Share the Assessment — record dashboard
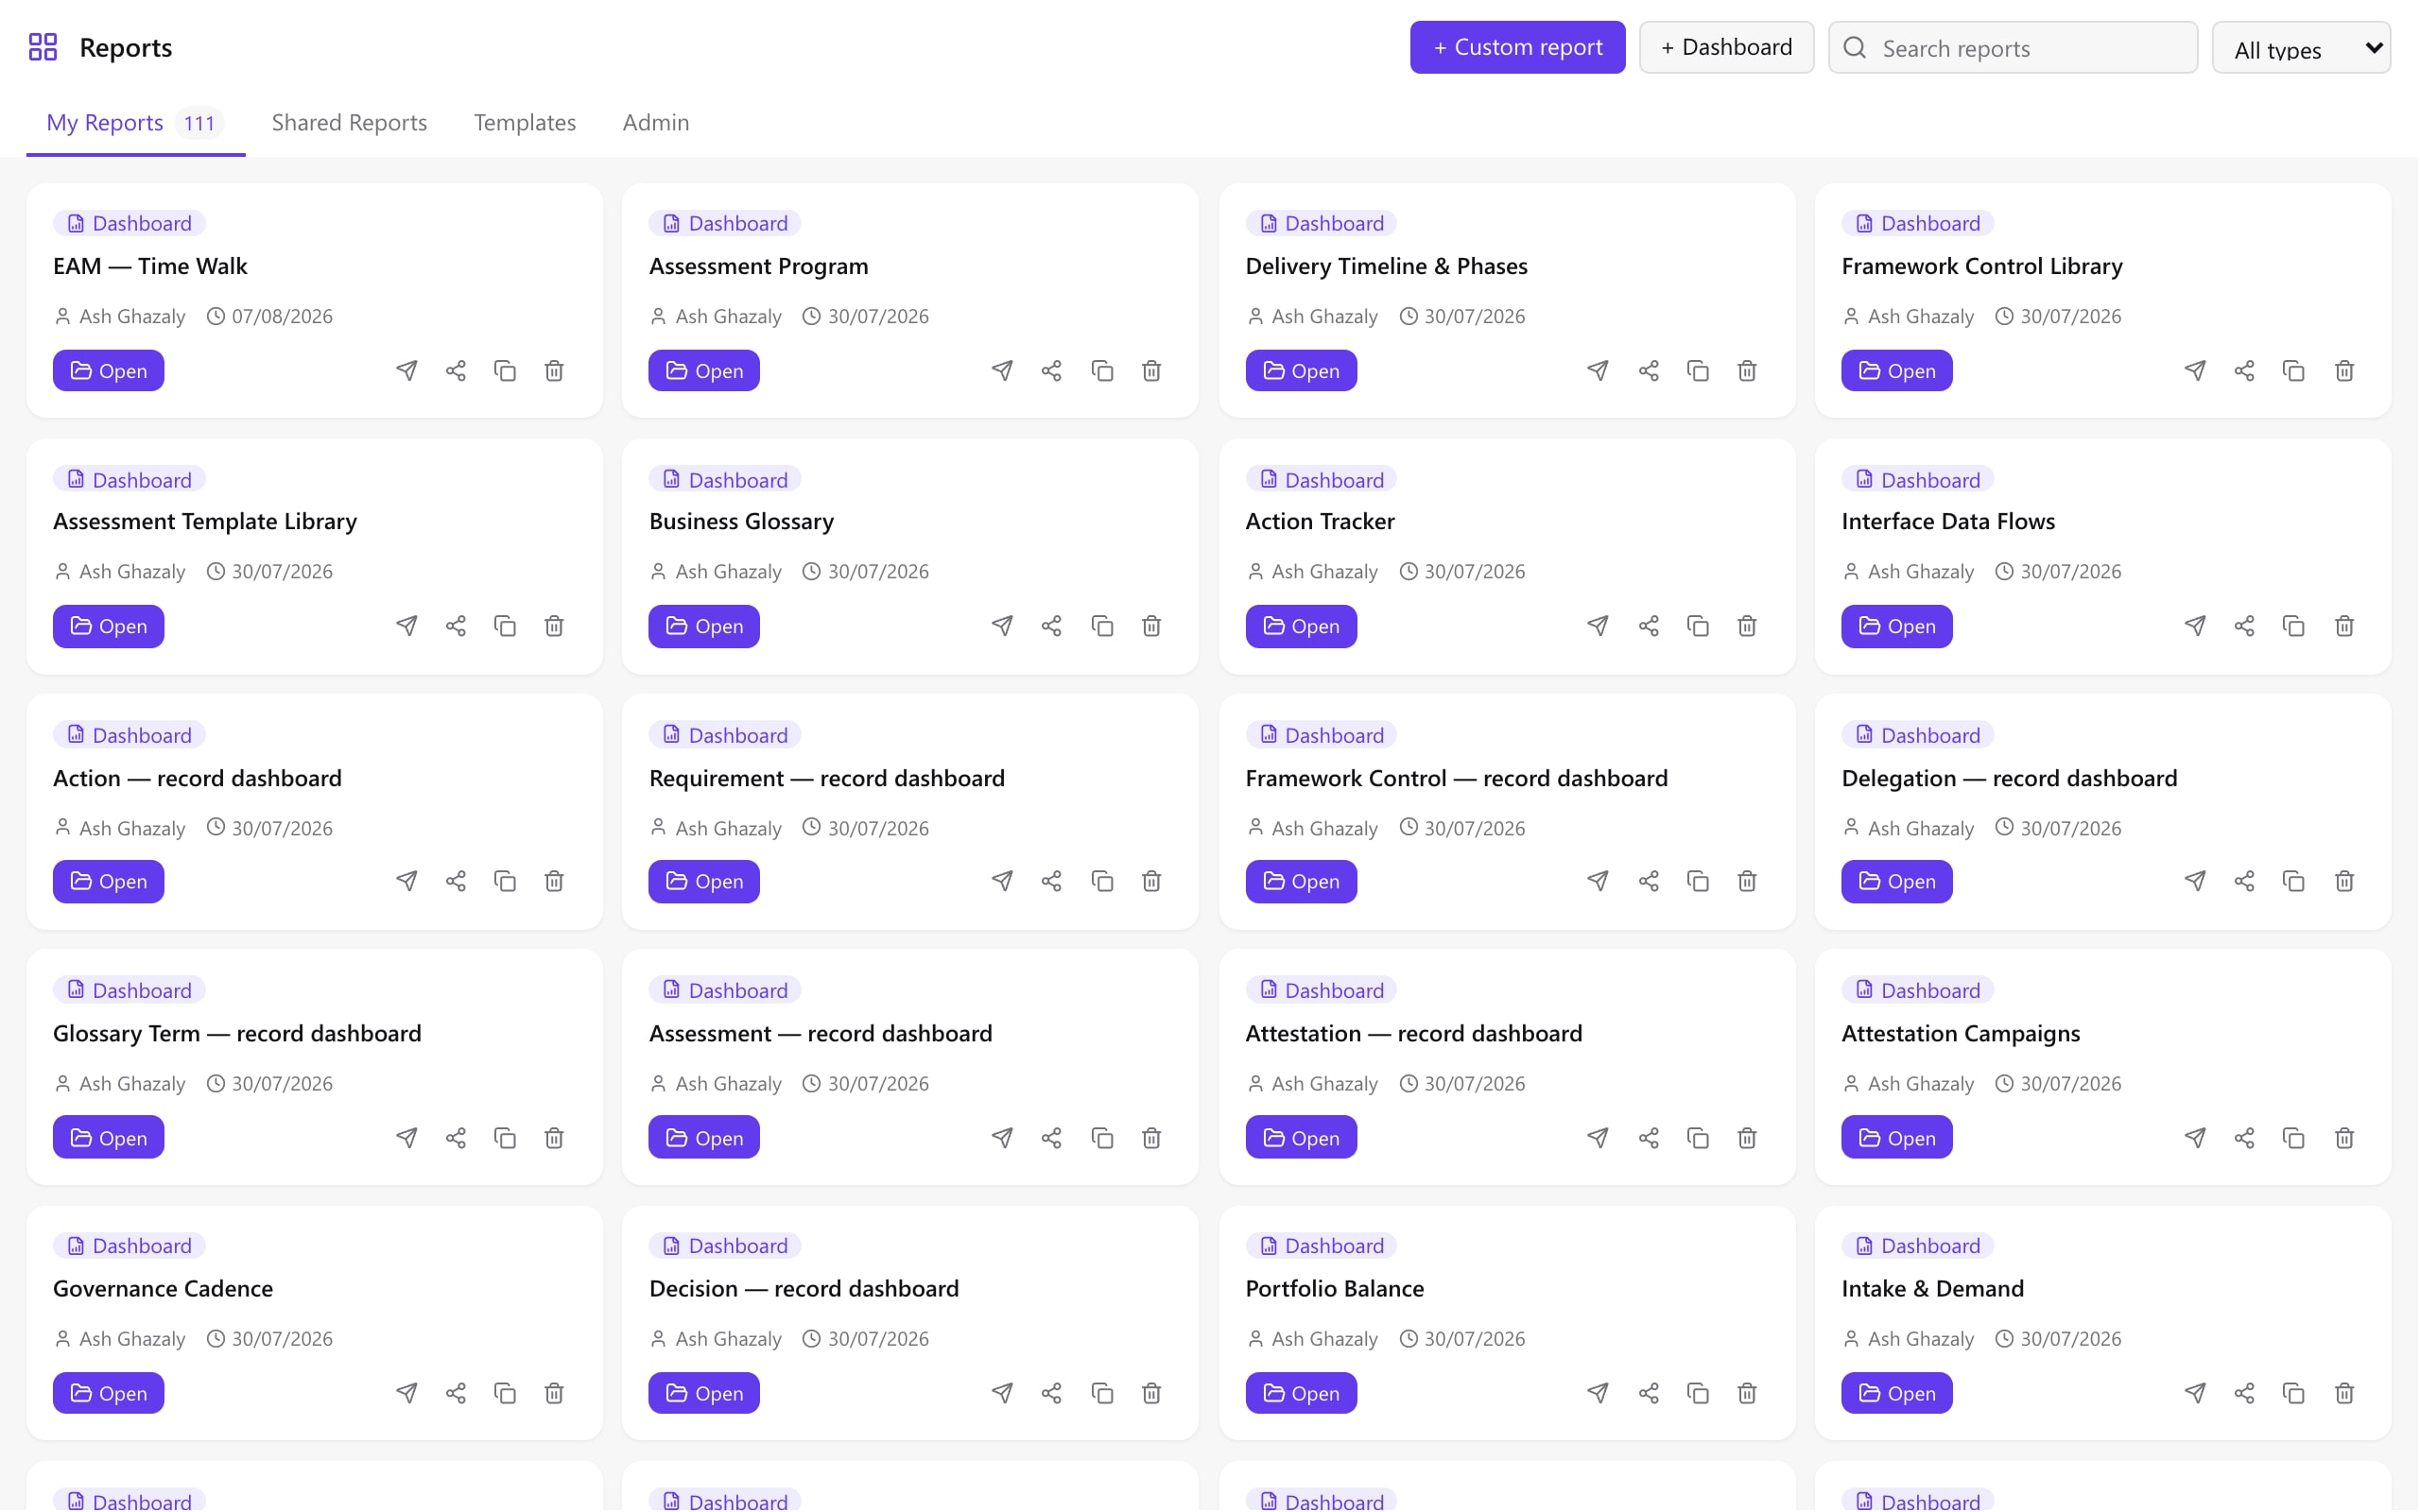Viewport: 2420px width, 1512px height. tap(1052, 1138)
